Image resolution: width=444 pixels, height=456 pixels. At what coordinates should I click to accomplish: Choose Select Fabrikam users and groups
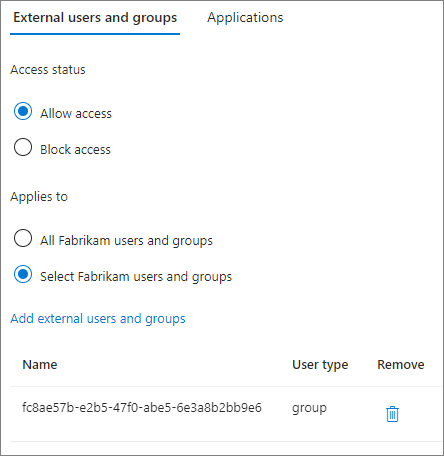coord(23,274)
